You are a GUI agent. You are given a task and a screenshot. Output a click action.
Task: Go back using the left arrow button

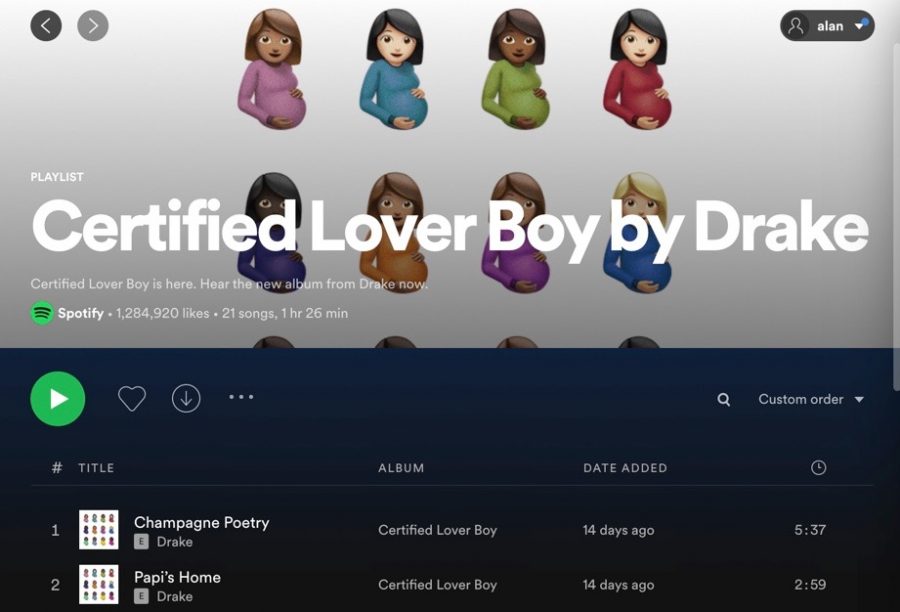(x=46, y=25)
